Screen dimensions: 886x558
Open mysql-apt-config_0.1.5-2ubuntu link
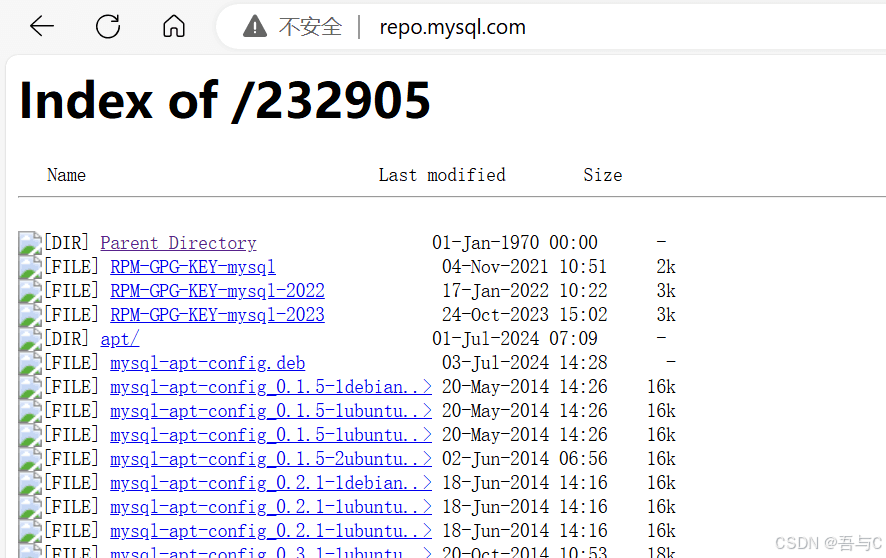tap(271, 459)
